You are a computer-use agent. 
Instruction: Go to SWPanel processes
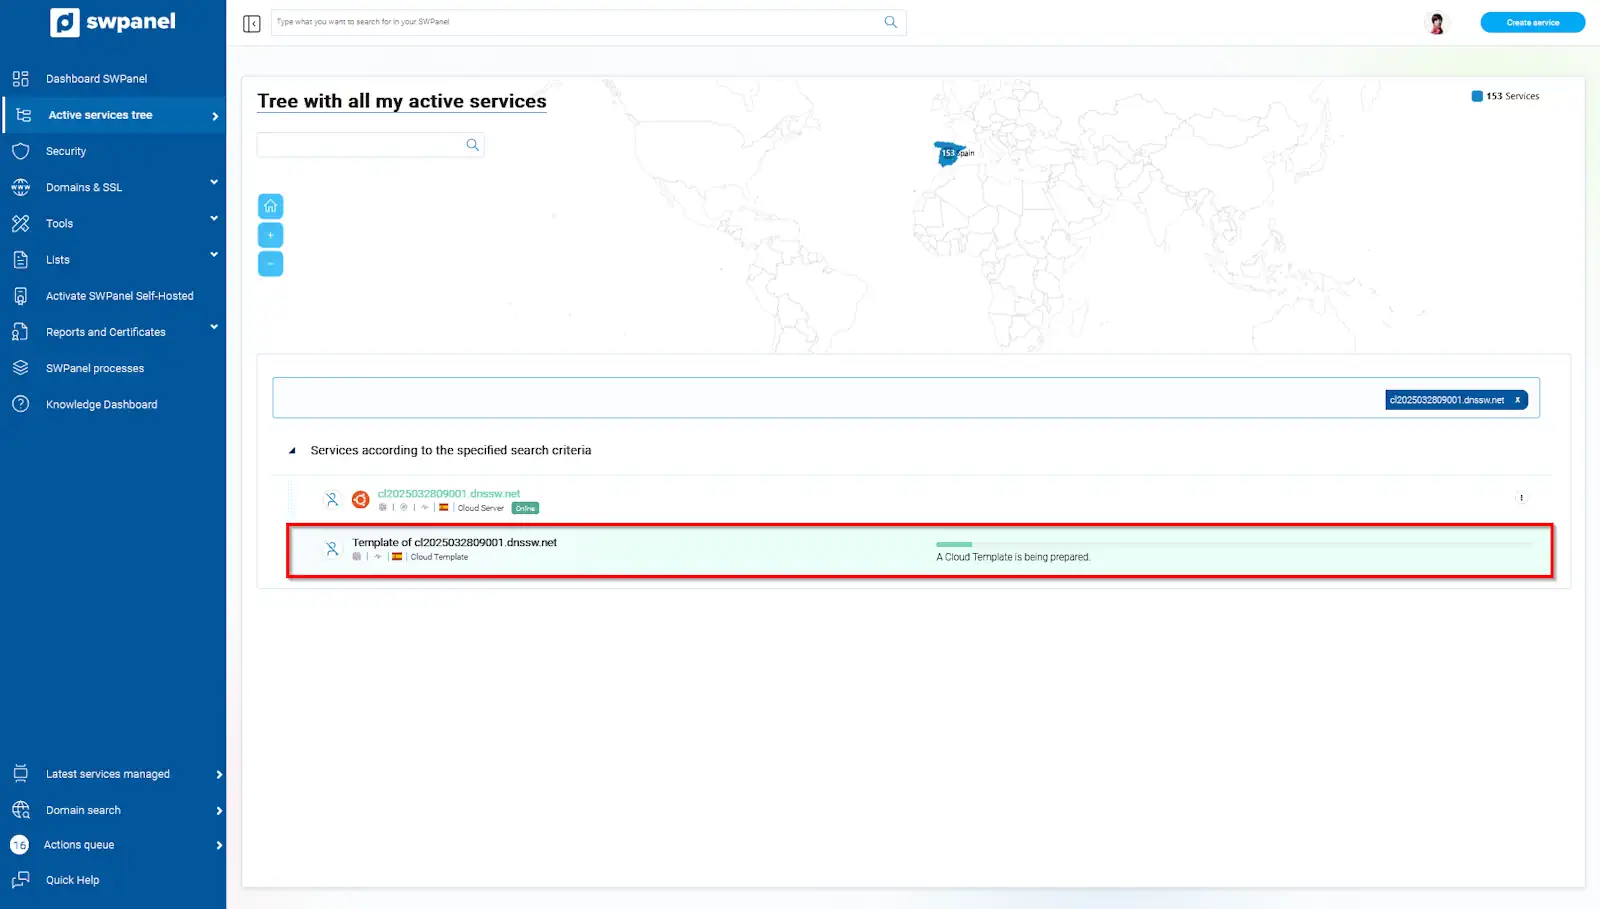[x=95, y=368]
